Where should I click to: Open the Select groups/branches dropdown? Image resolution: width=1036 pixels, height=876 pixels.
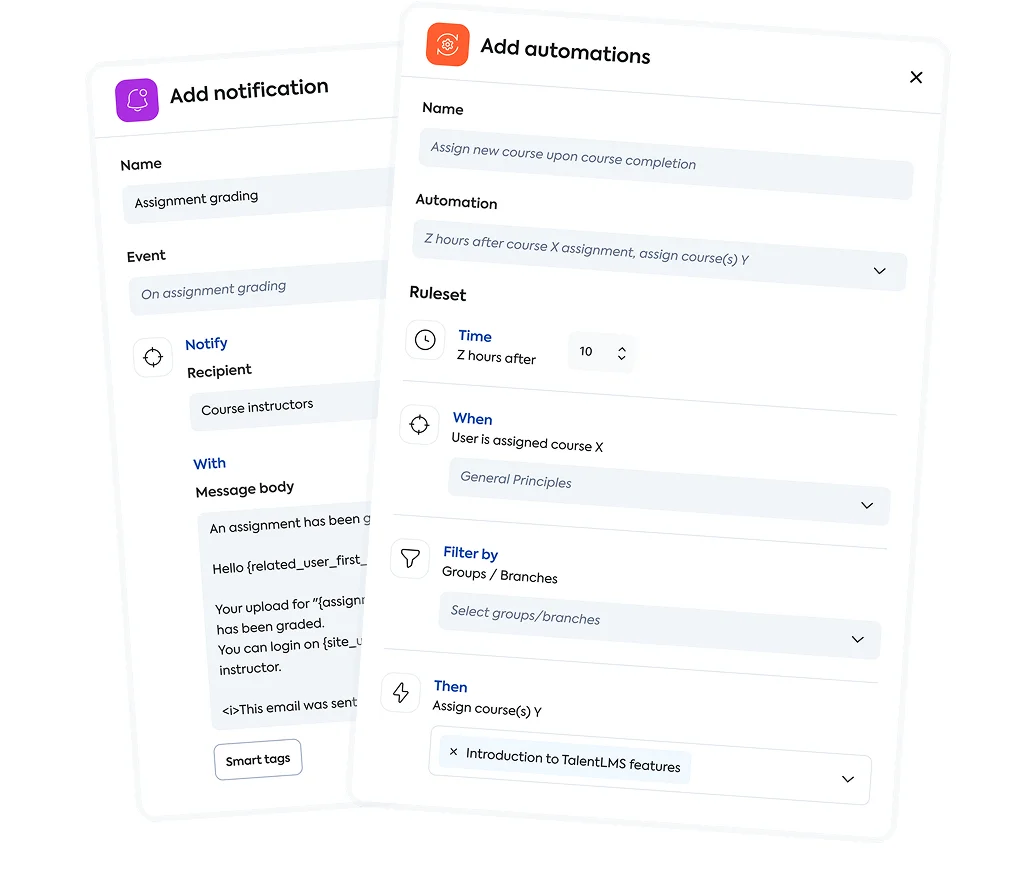tap(857, 640)
